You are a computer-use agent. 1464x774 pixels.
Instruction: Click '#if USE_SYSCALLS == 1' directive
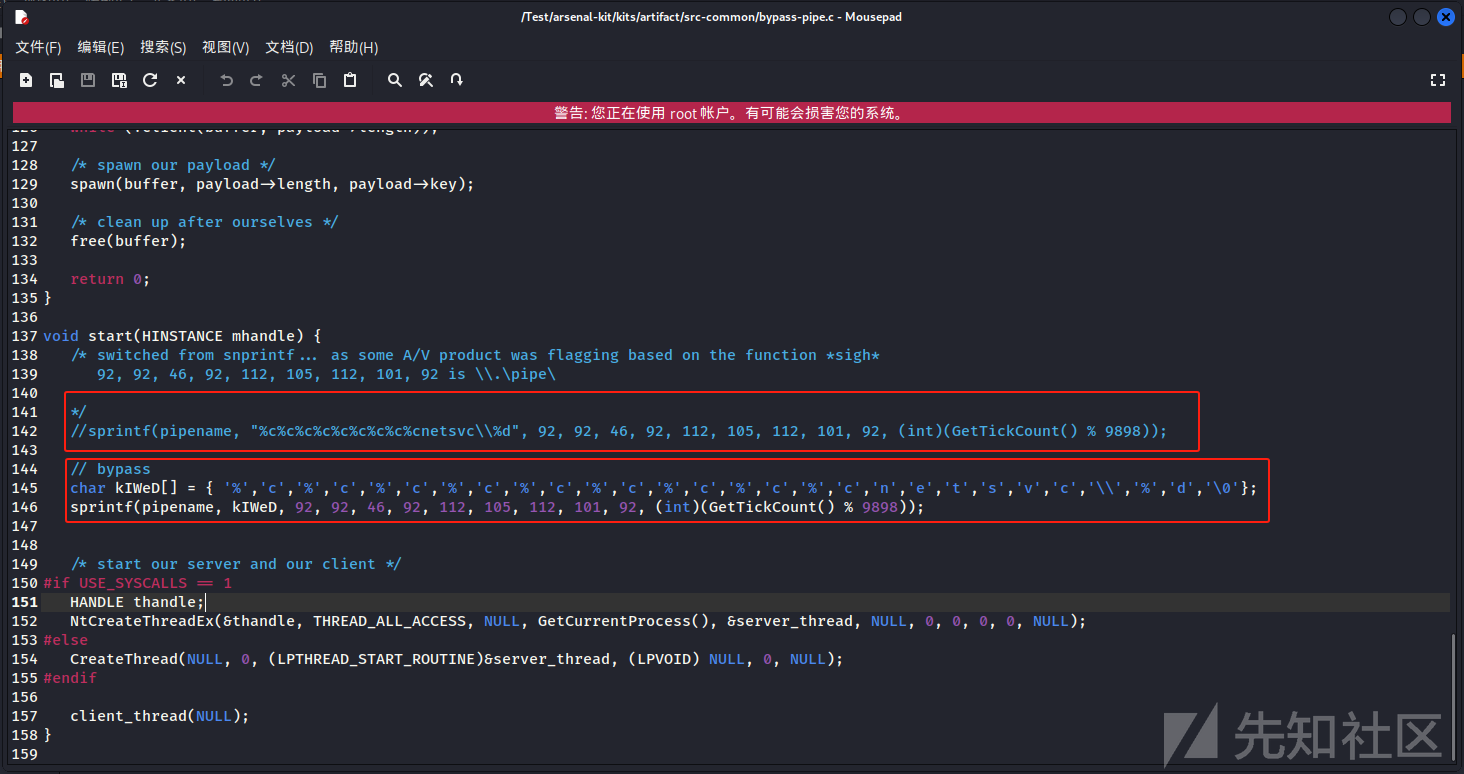click(137, 583)
